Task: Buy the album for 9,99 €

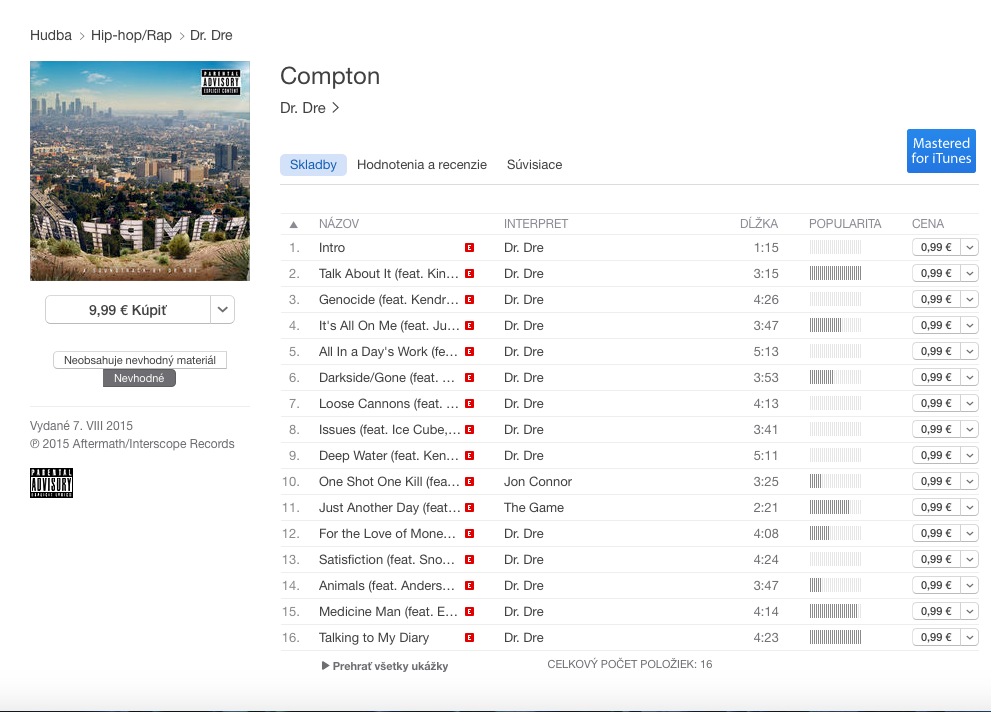Action: click(128, 310)
